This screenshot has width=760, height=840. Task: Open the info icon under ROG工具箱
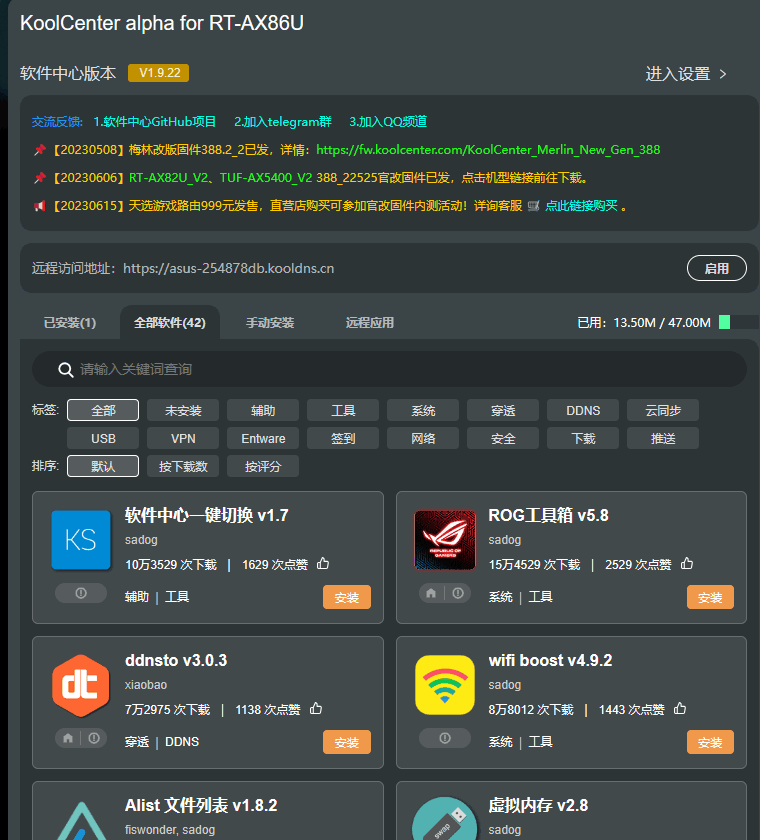[458, 593]
